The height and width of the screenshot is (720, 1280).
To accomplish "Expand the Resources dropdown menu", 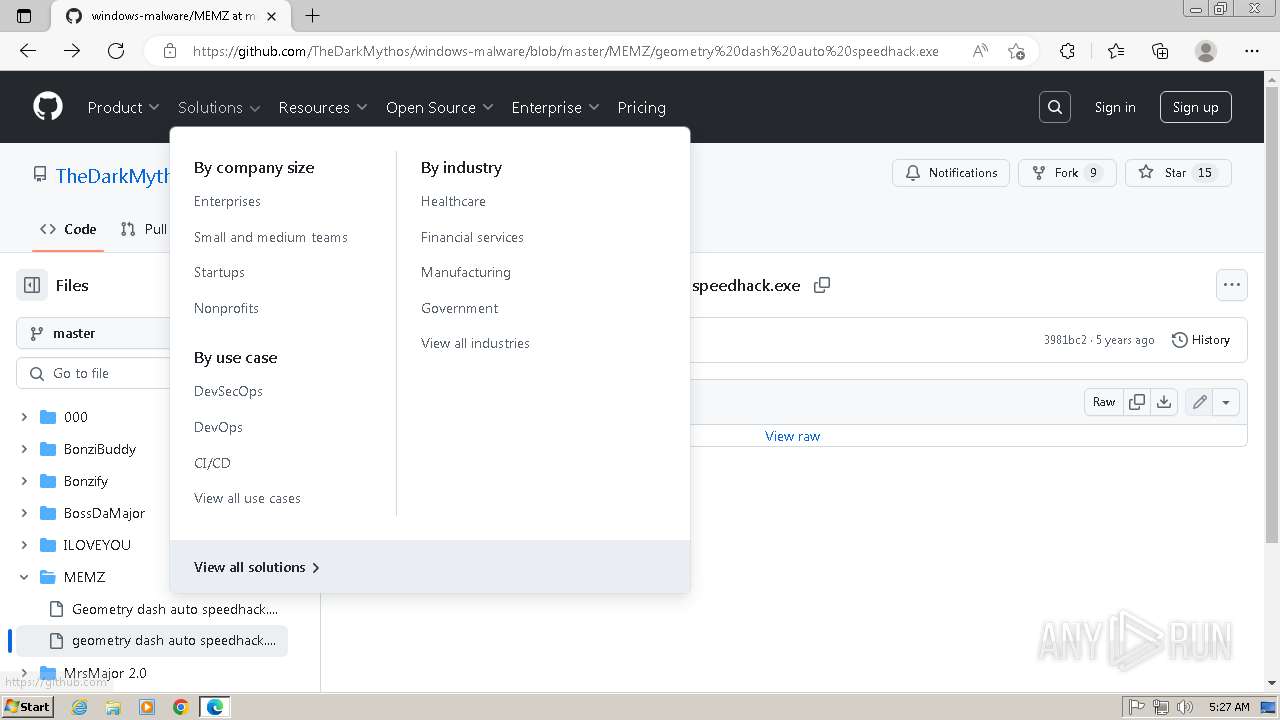I will pos(323,107).
